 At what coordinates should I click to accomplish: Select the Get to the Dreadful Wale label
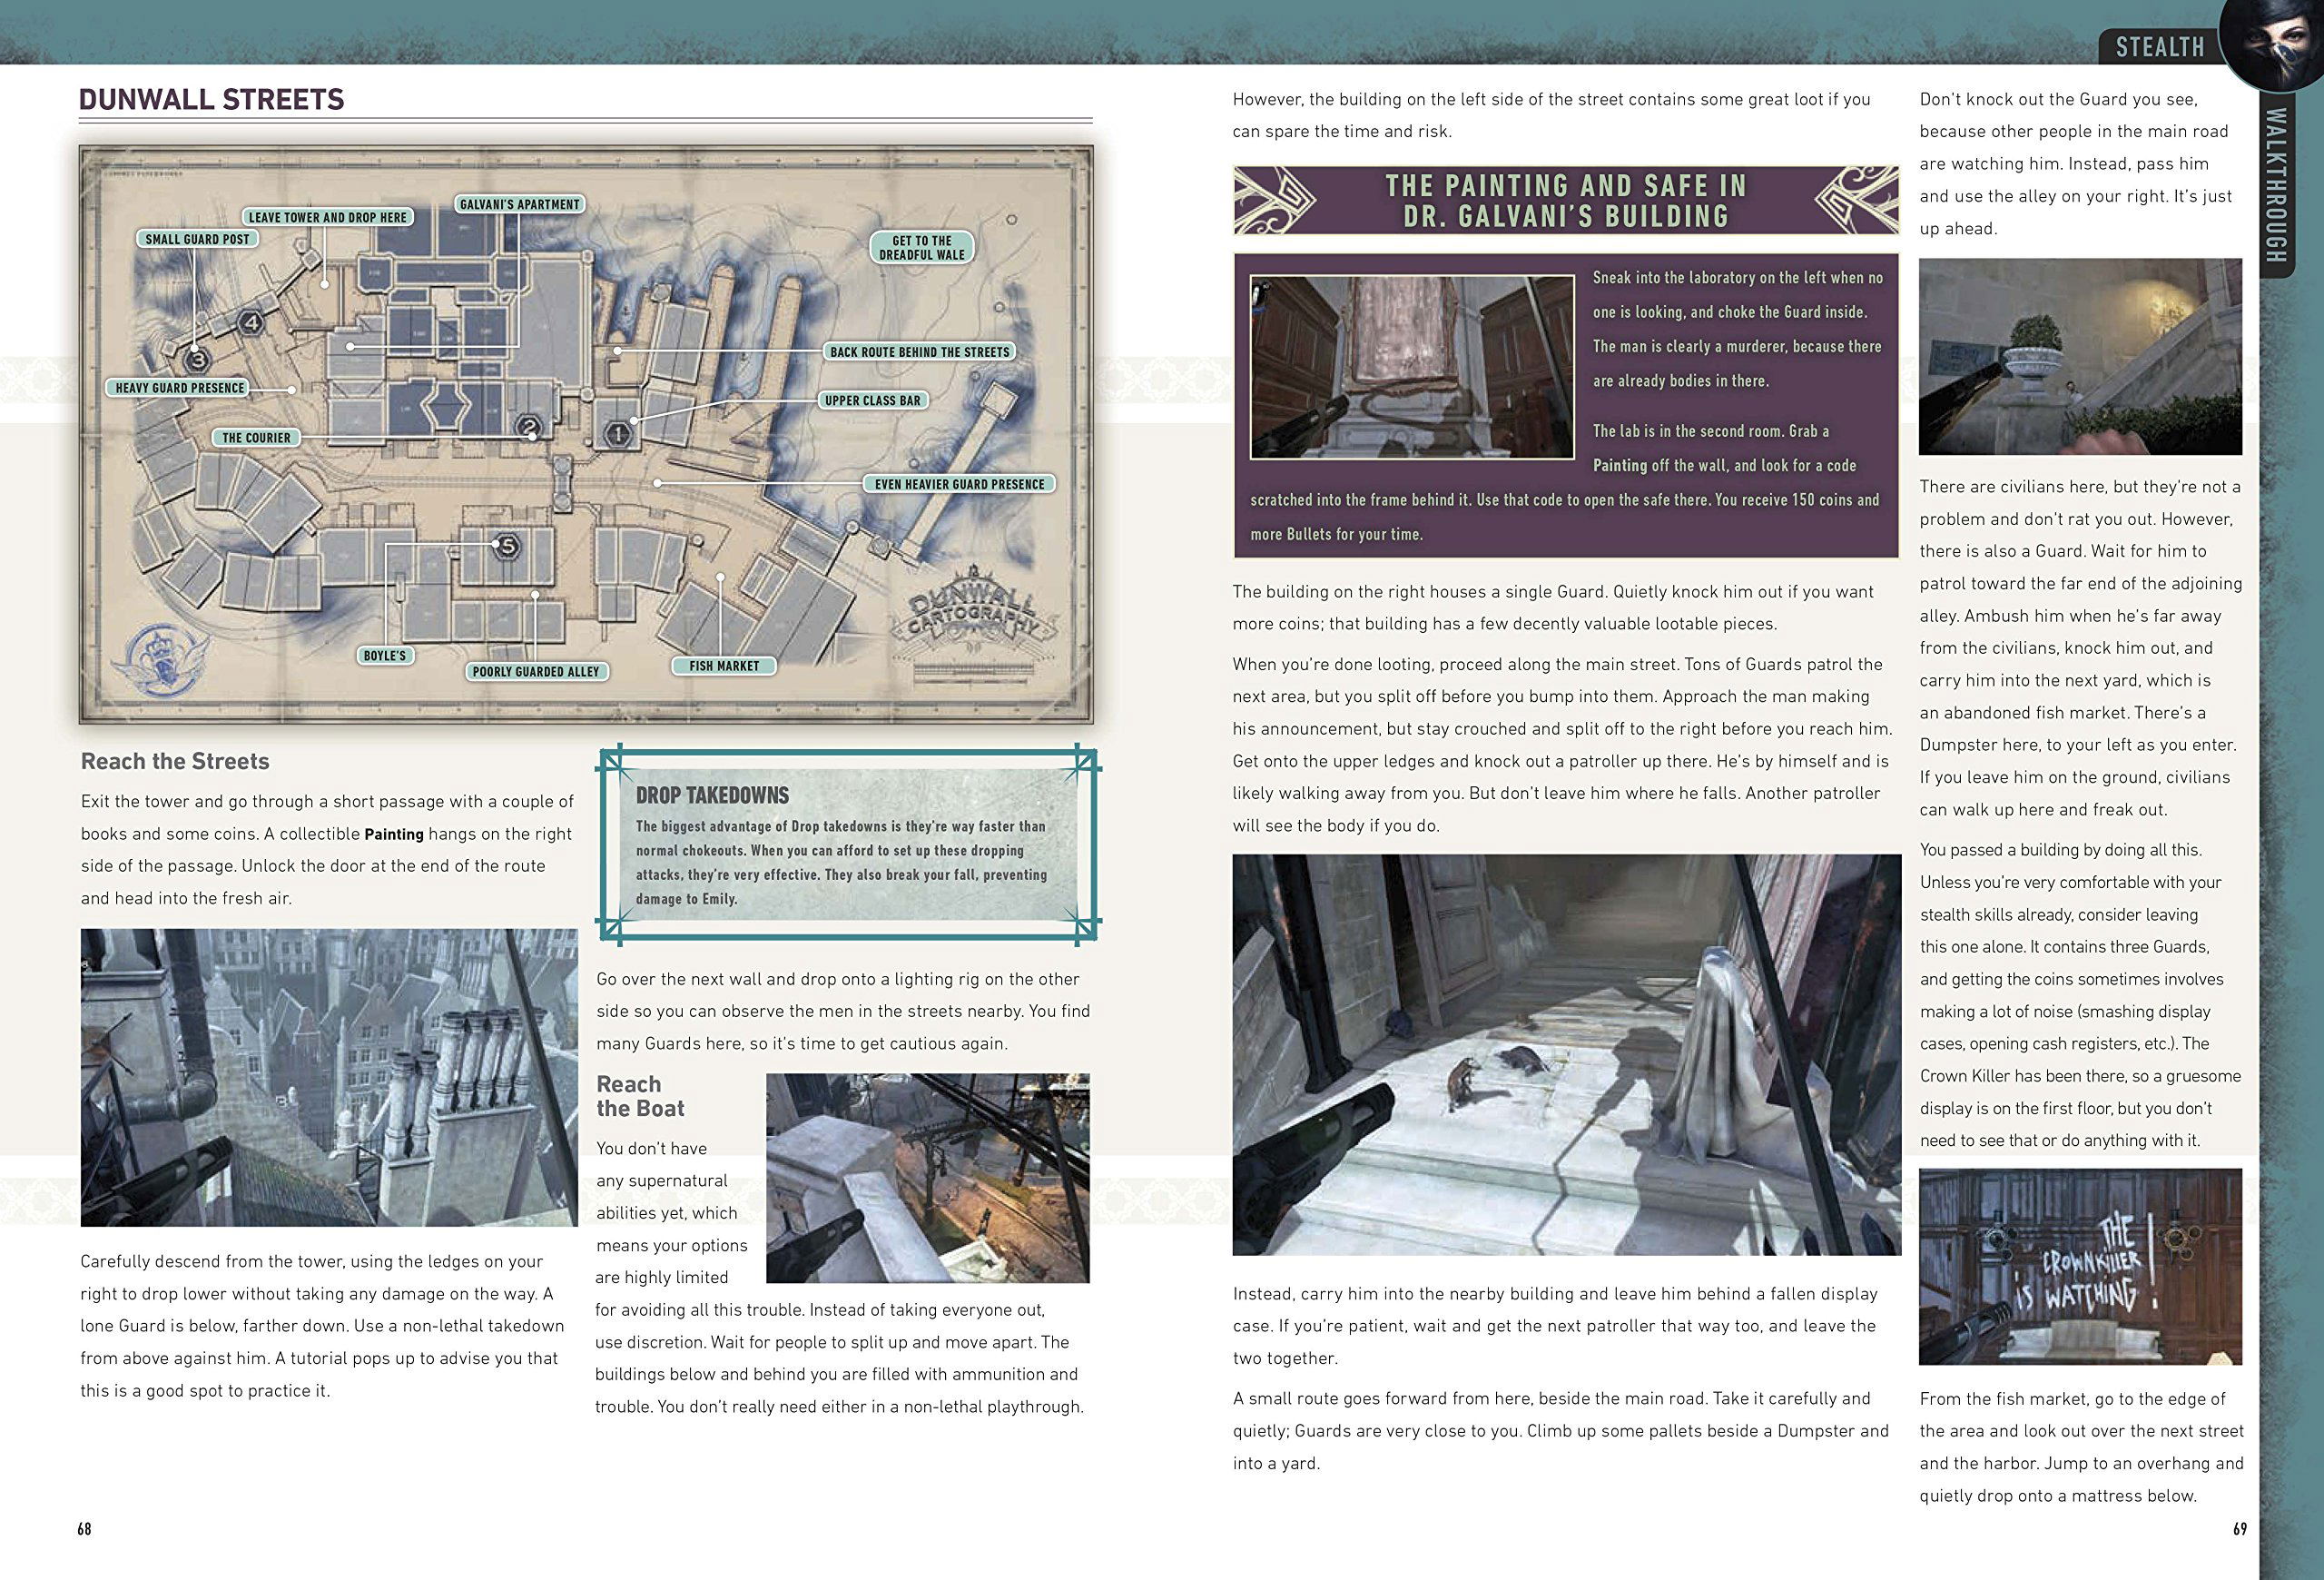coord(921,247)
